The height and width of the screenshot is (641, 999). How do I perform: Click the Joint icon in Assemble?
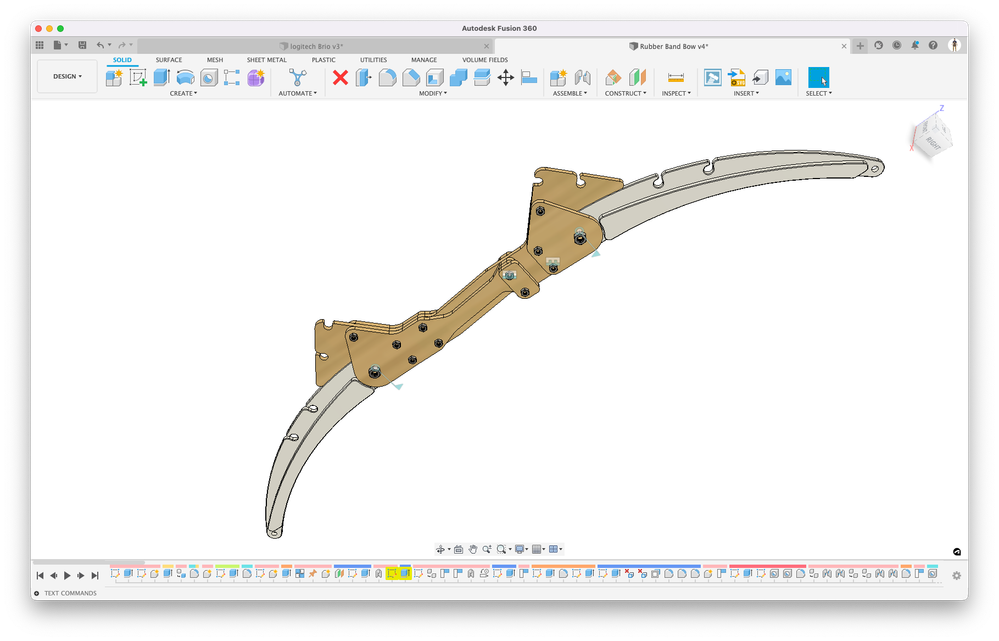tap(582, 78)
